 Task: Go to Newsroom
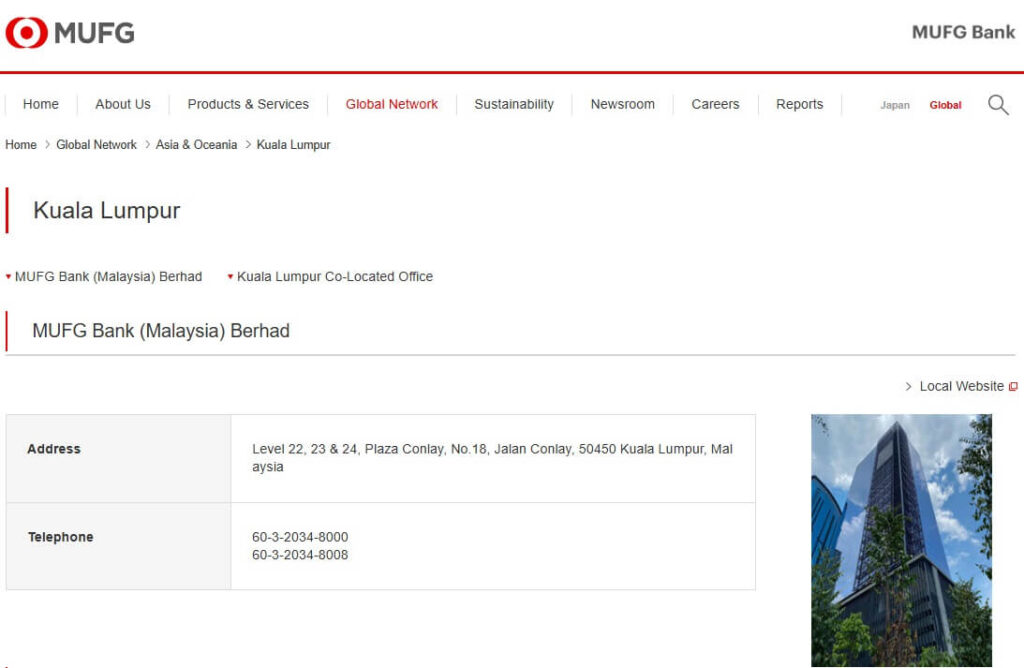coord(622,104)
